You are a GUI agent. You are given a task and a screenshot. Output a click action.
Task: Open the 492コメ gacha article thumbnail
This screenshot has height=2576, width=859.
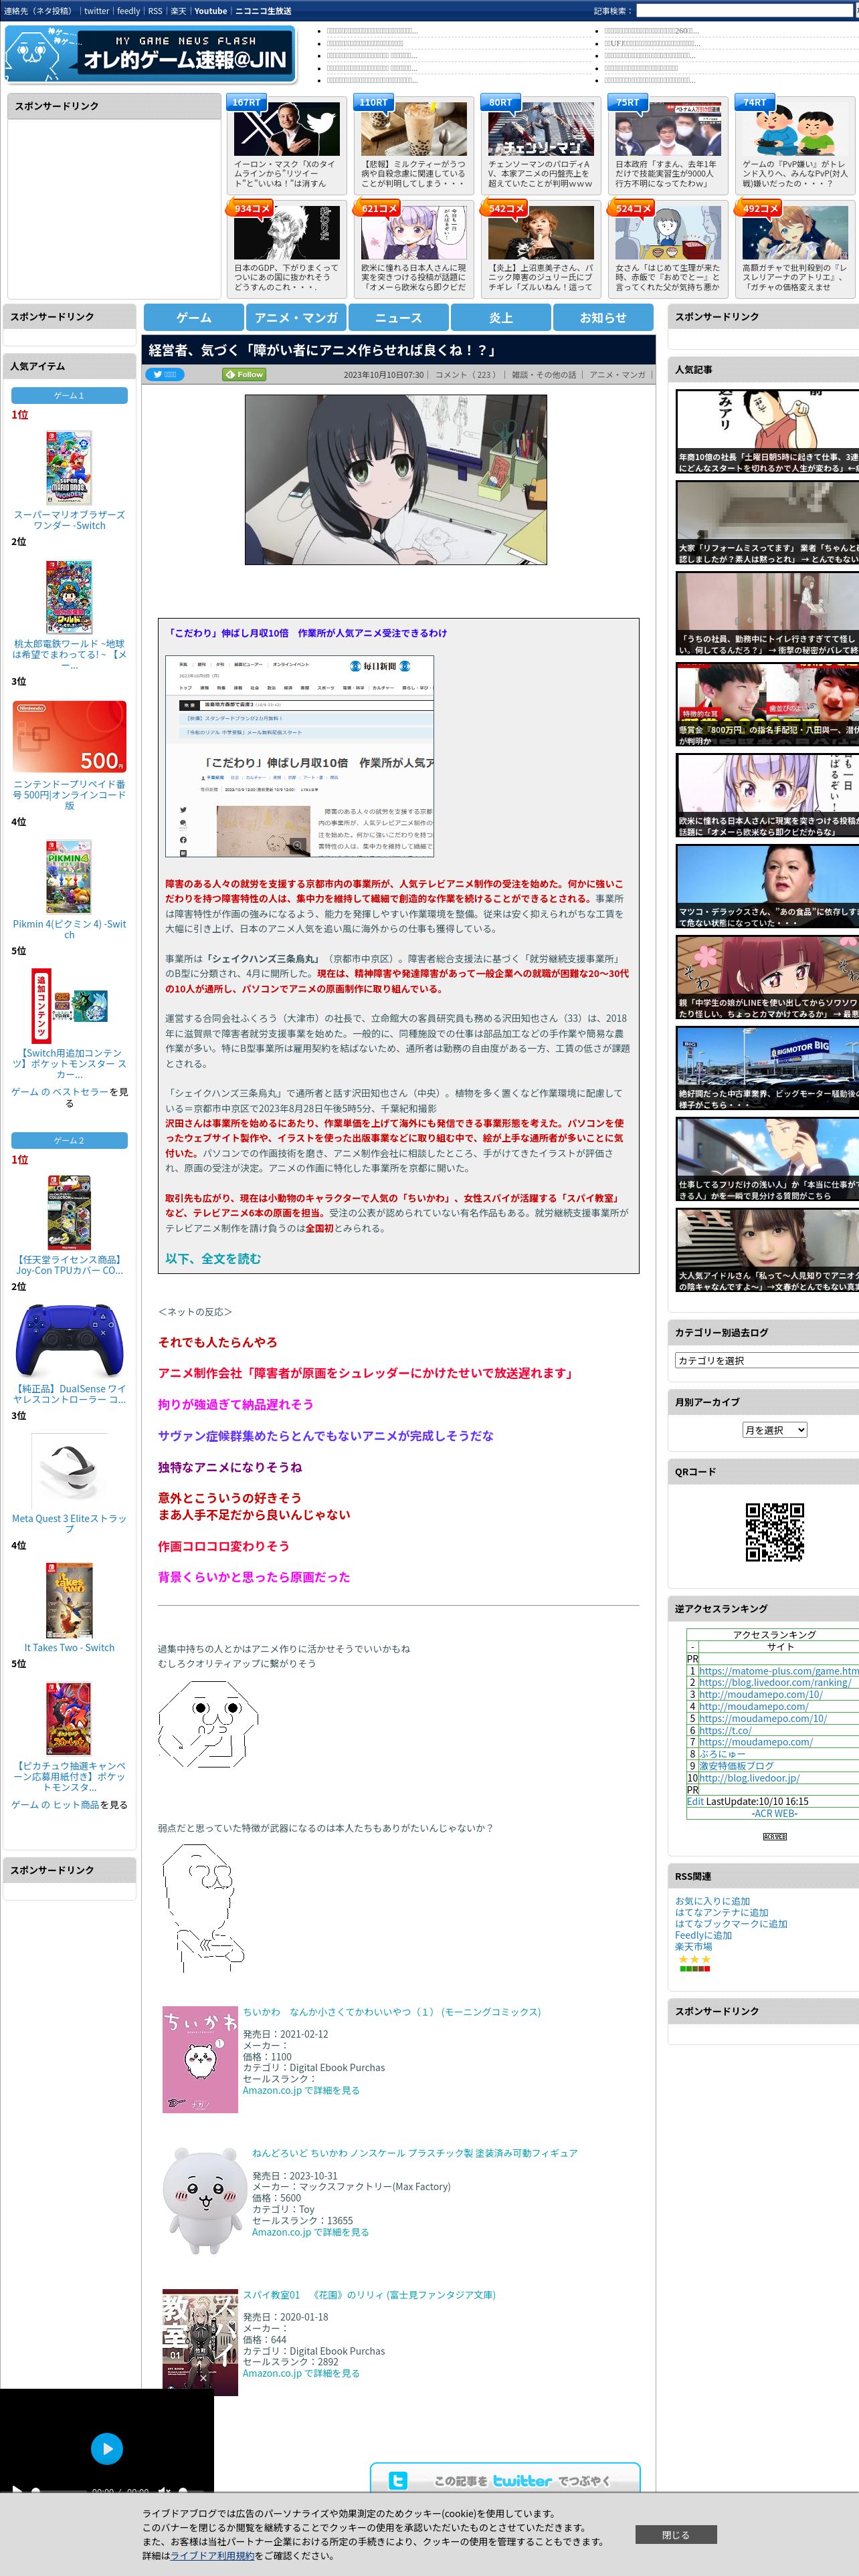tap(795, 234)
